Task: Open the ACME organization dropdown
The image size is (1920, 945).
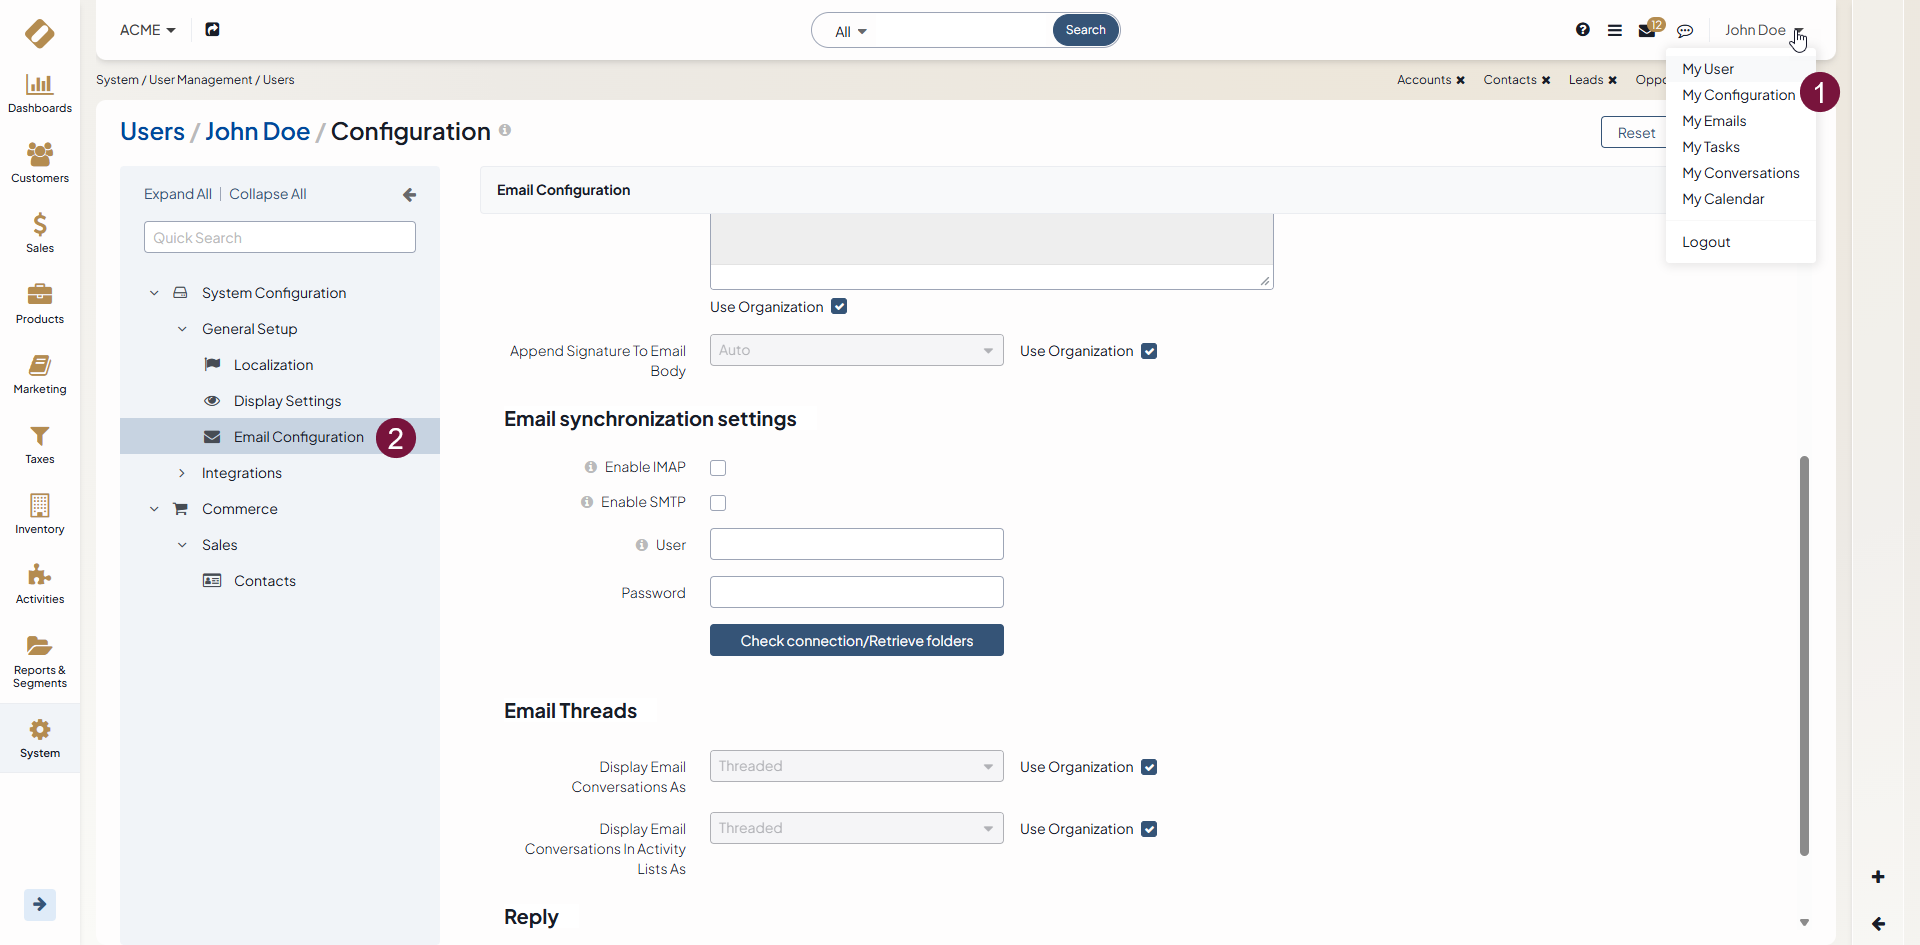Action: (x=147, y=30)
